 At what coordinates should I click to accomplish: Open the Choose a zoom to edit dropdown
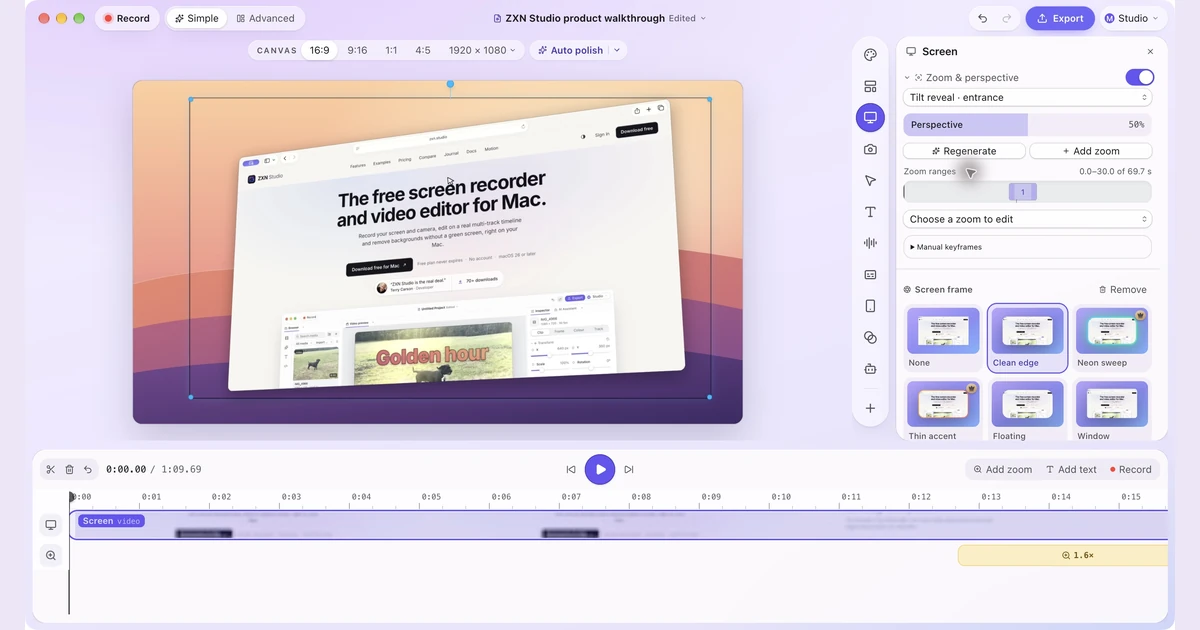click(1028, 219)
